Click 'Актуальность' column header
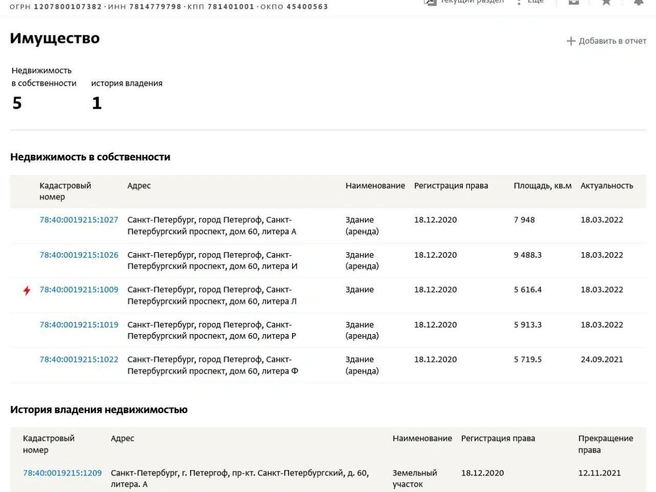656x492 pixels. coord(607,186)
